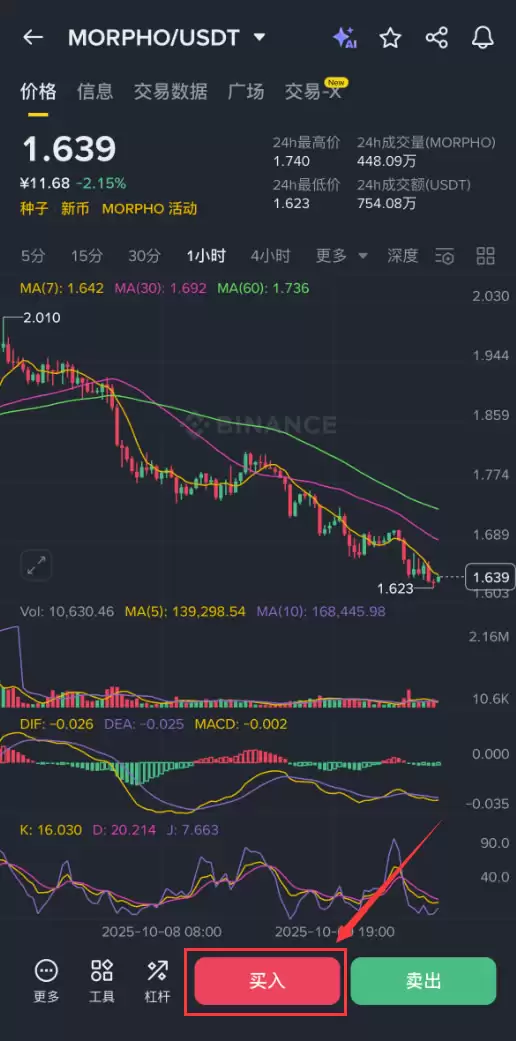Tap the green 卖出 button
This screenshot has width=516, height=1041.
point(423,981)
